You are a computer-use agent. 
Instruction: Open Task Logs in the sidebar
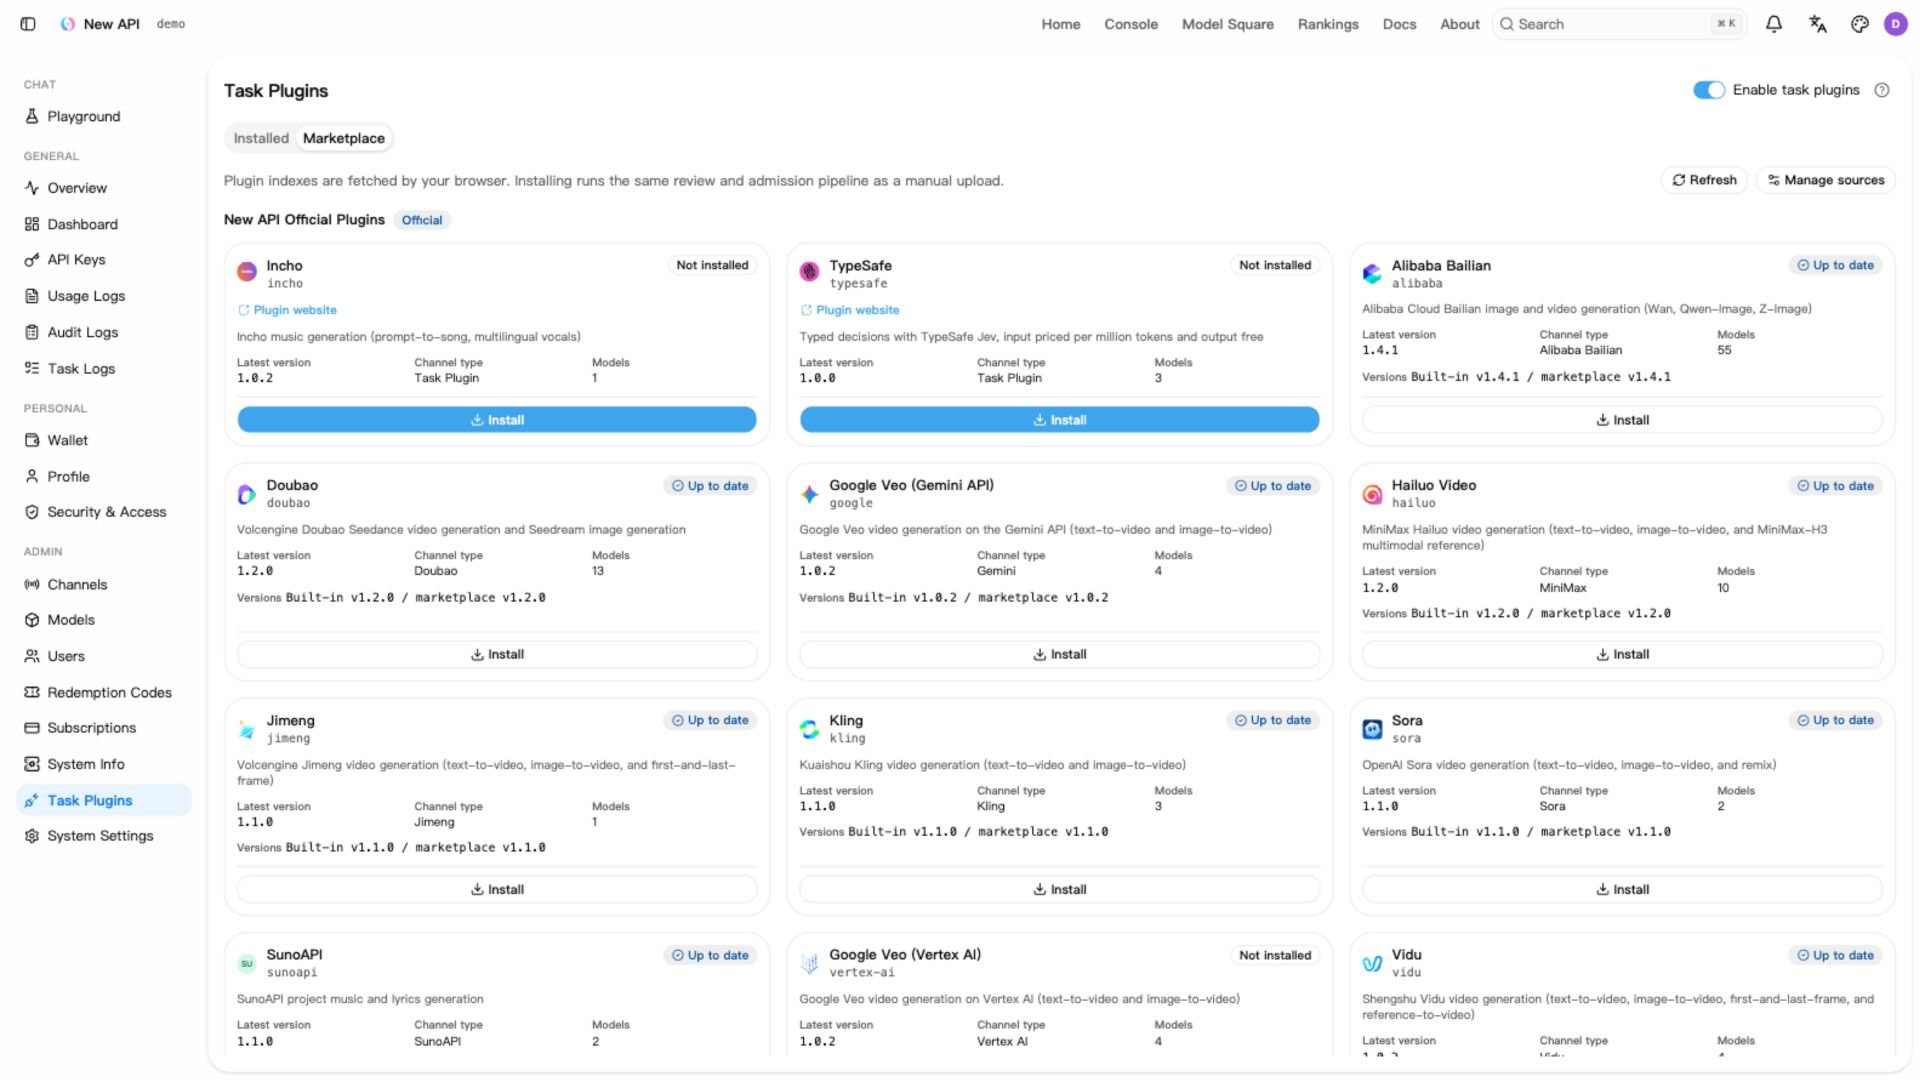coord(104,368)
